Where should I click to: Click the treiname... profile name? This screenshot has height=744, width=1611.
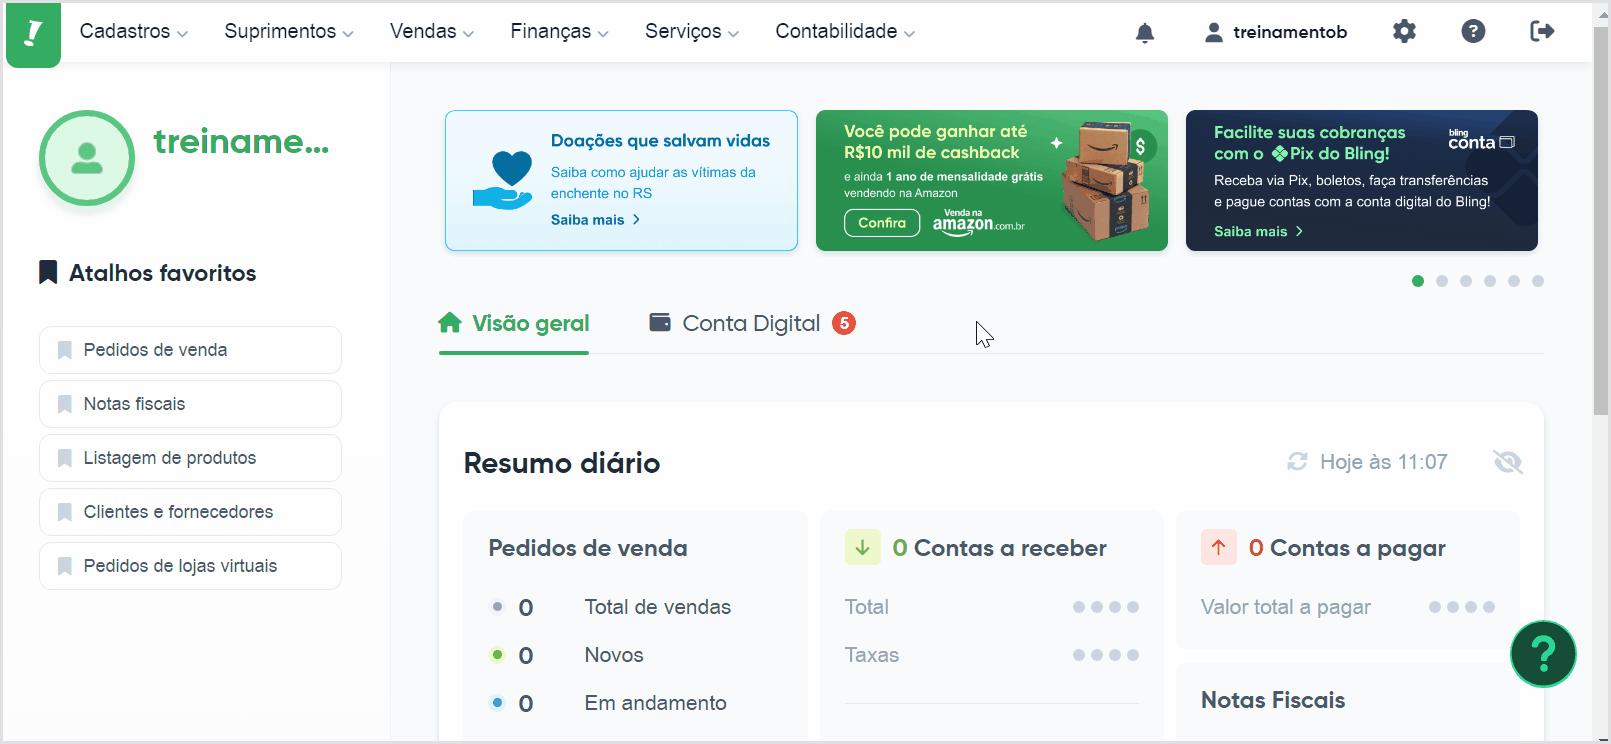(241, 142)
